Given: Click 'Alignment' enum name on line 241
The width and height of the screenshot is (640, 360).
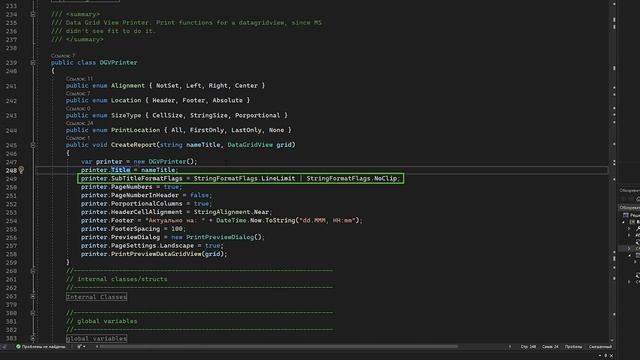Looking at the screenshot, I should [128, 86].
